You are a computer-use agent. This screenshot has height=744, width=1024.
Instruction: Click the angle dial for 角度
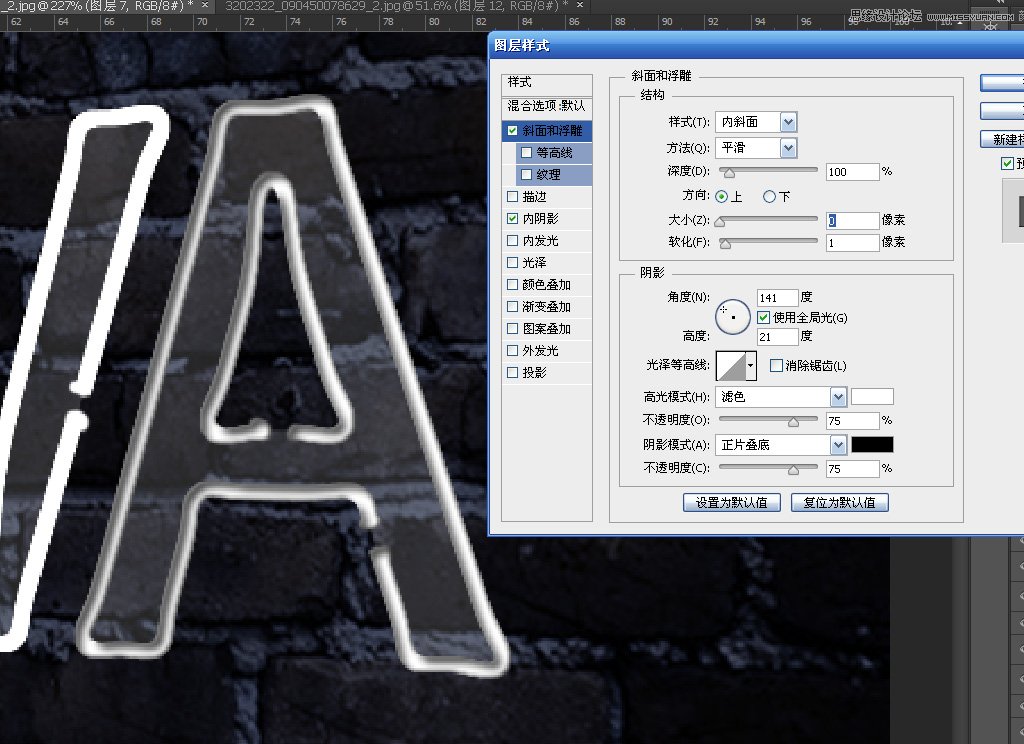(733, 316)
